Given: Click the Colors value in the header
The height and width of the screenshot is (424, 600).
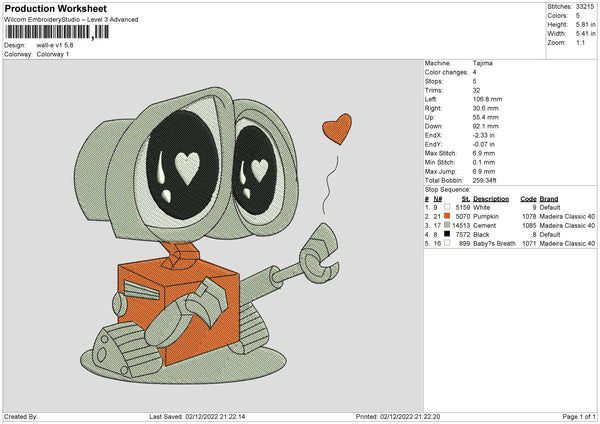Looking at the screenshot, I should coord(578,16).
